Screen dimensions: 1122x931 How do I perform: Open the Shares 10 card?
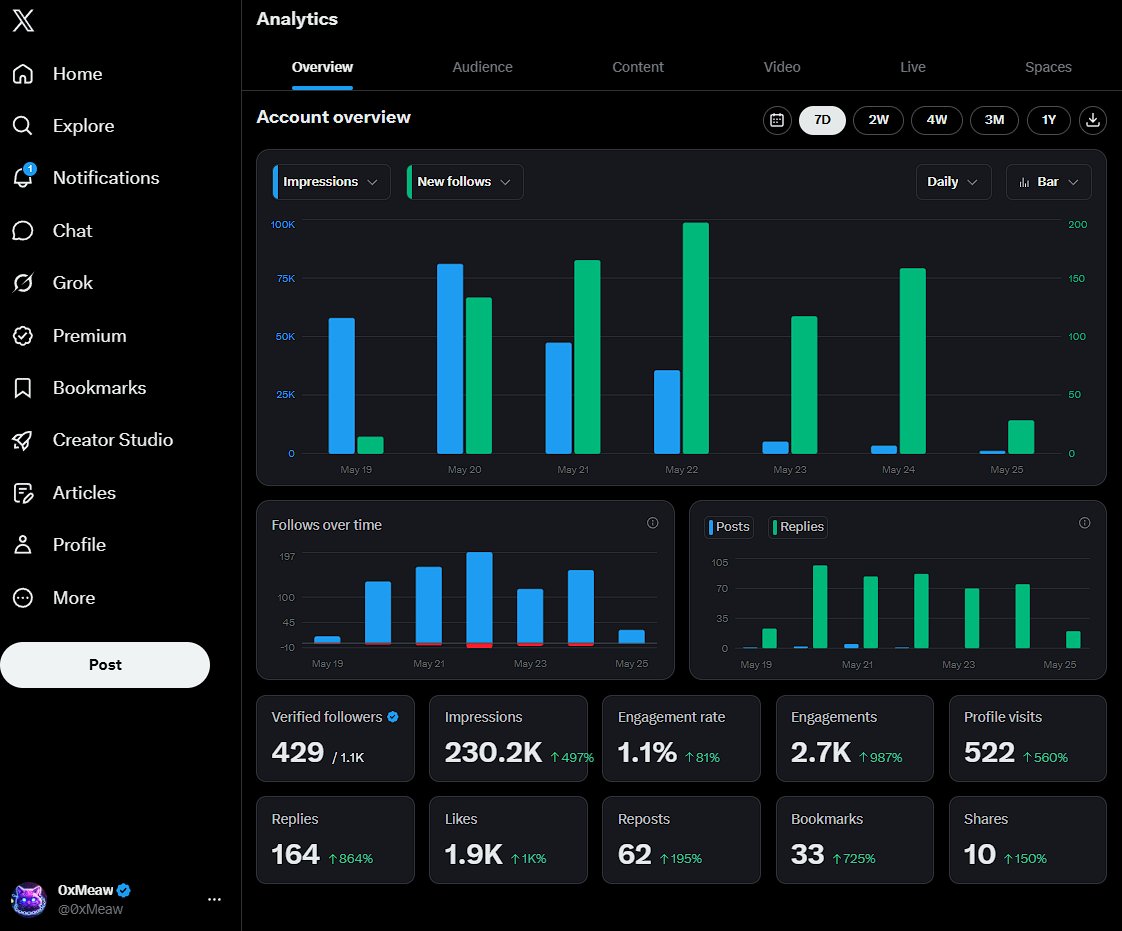coord(1028,840)
